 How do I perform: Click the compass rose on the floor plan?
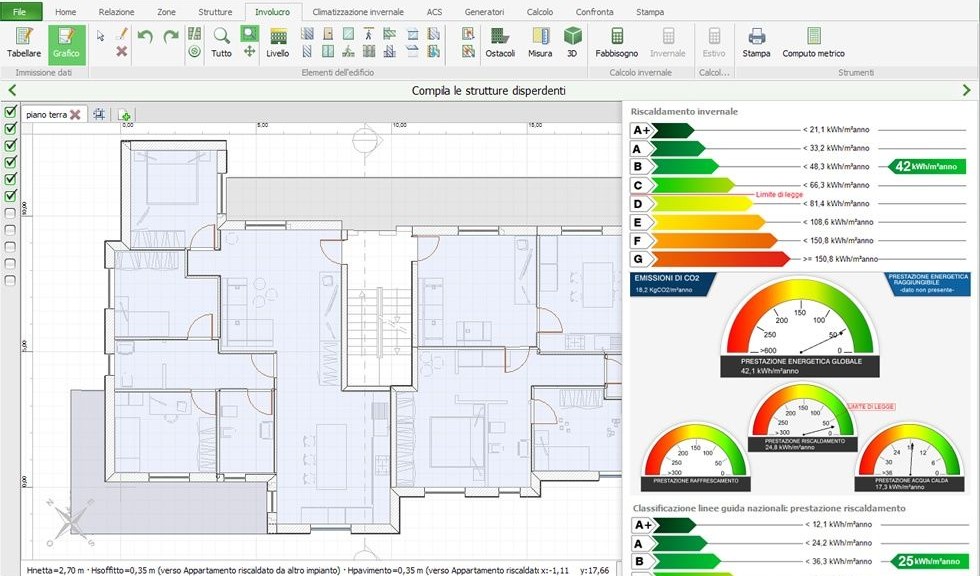(70, 521)
